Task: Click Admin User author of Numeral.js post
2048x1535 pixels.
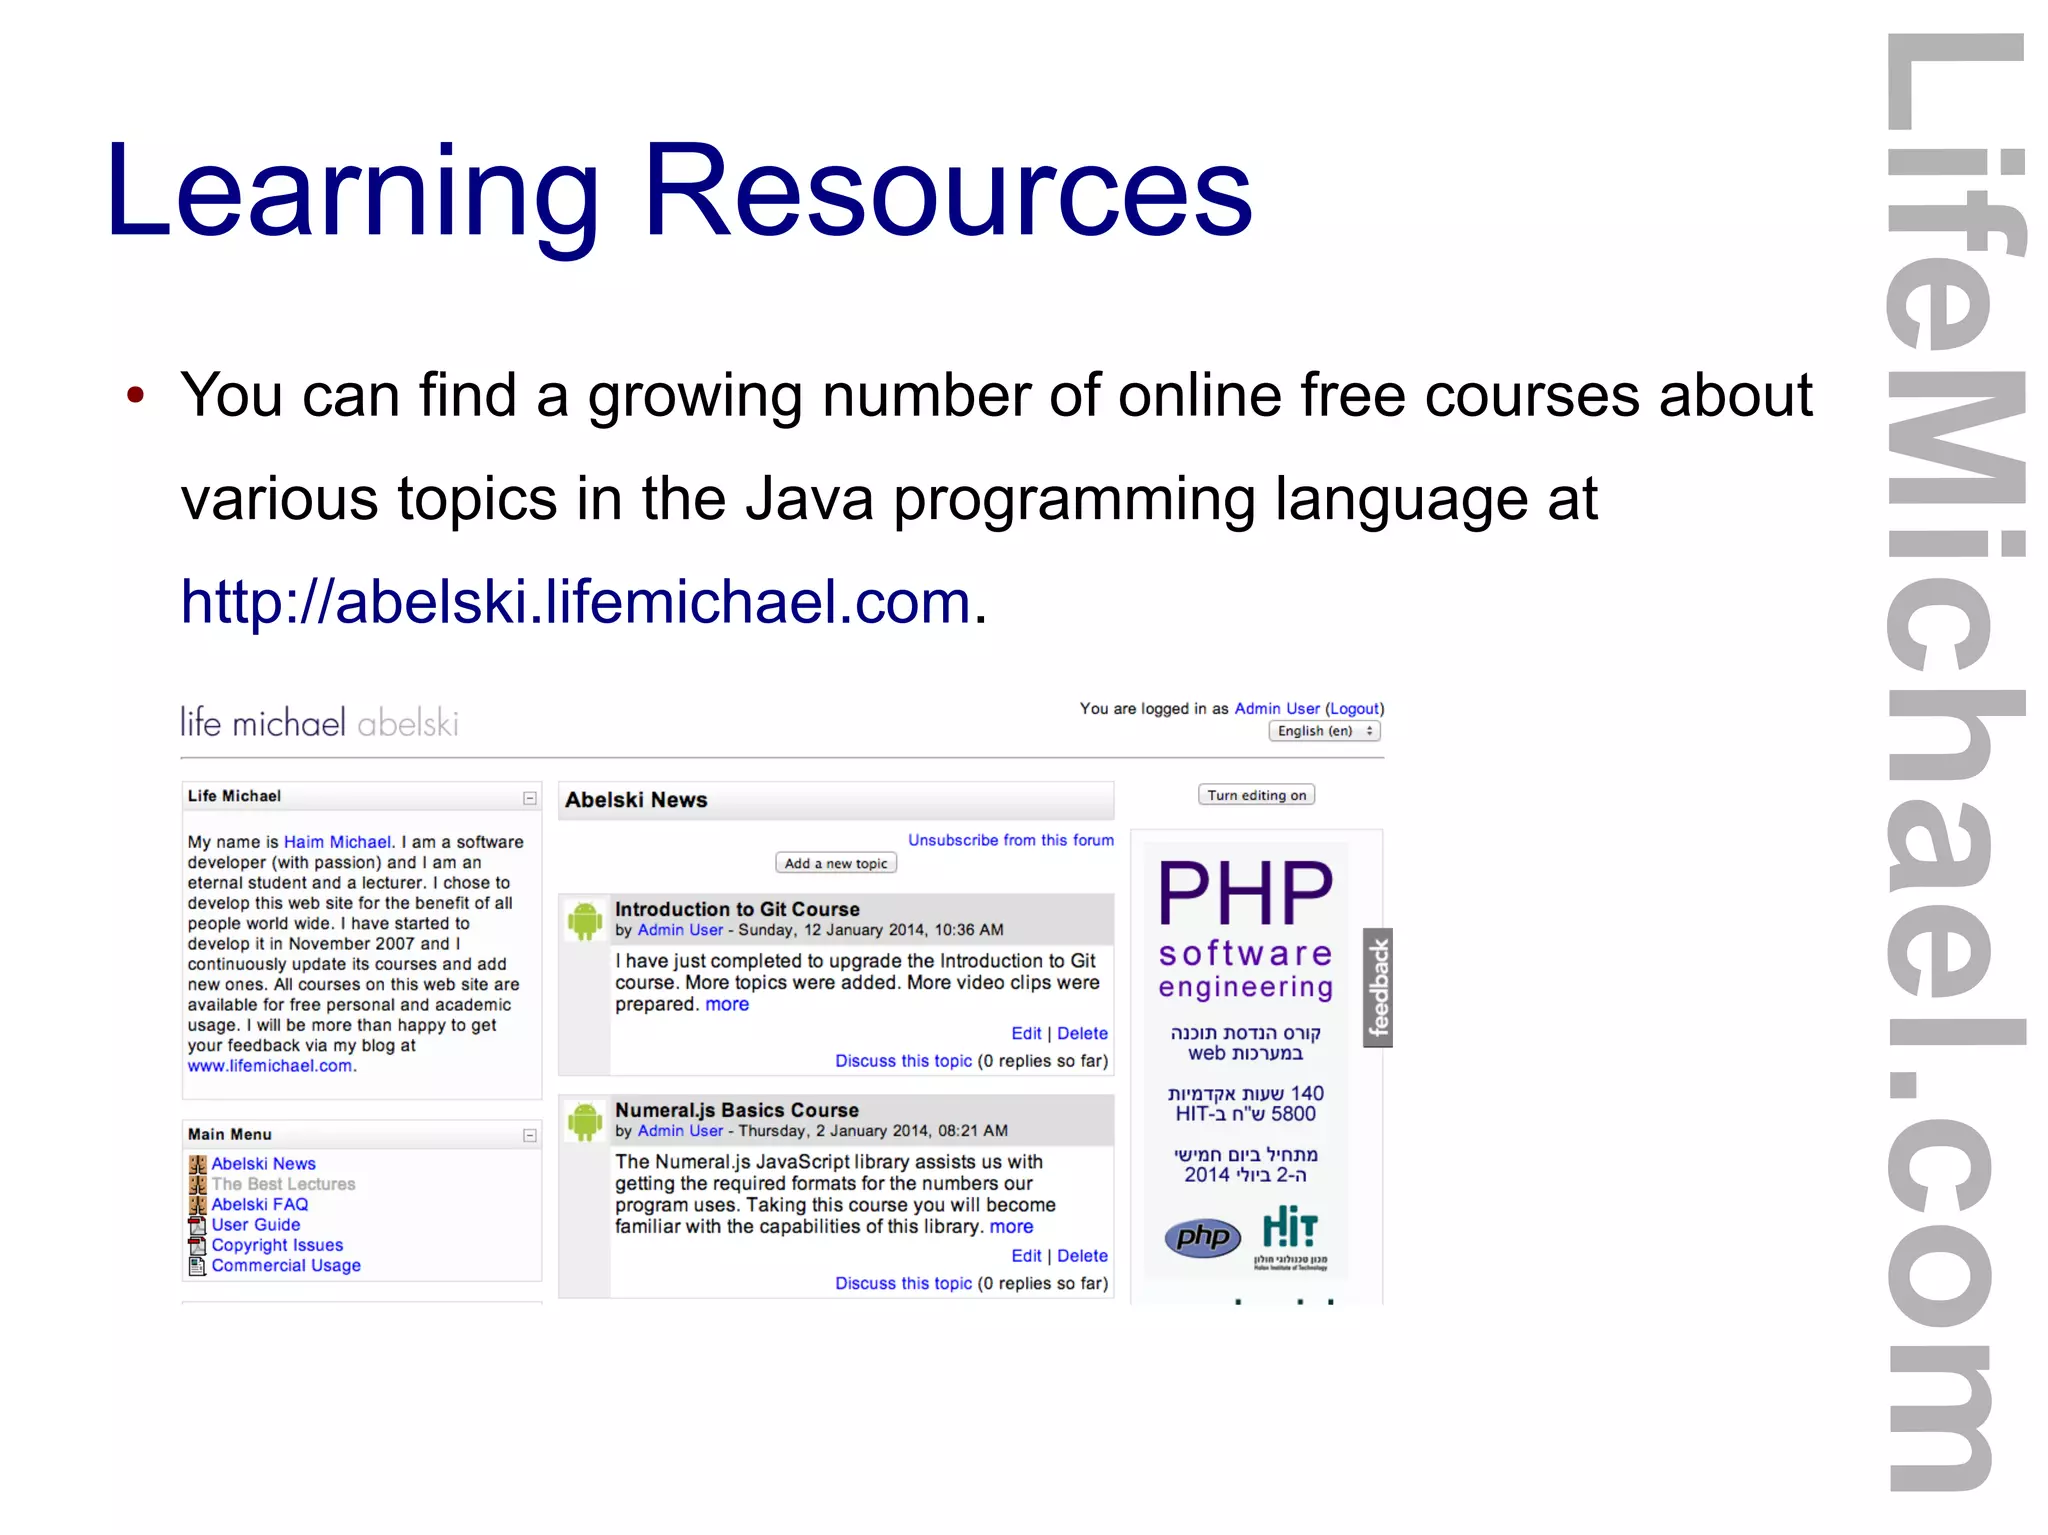Action: (680, 1131)
